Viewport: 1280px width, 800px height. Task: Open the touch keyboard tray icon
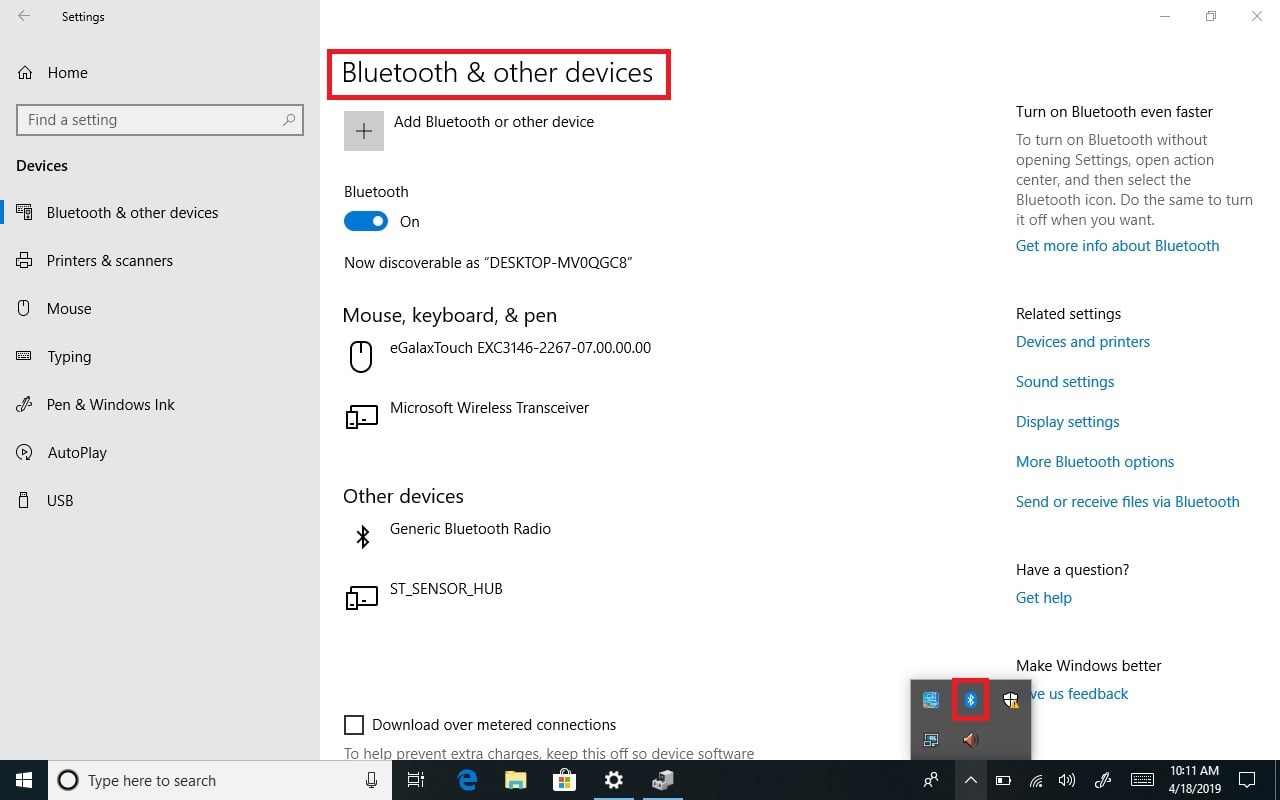1142,780
